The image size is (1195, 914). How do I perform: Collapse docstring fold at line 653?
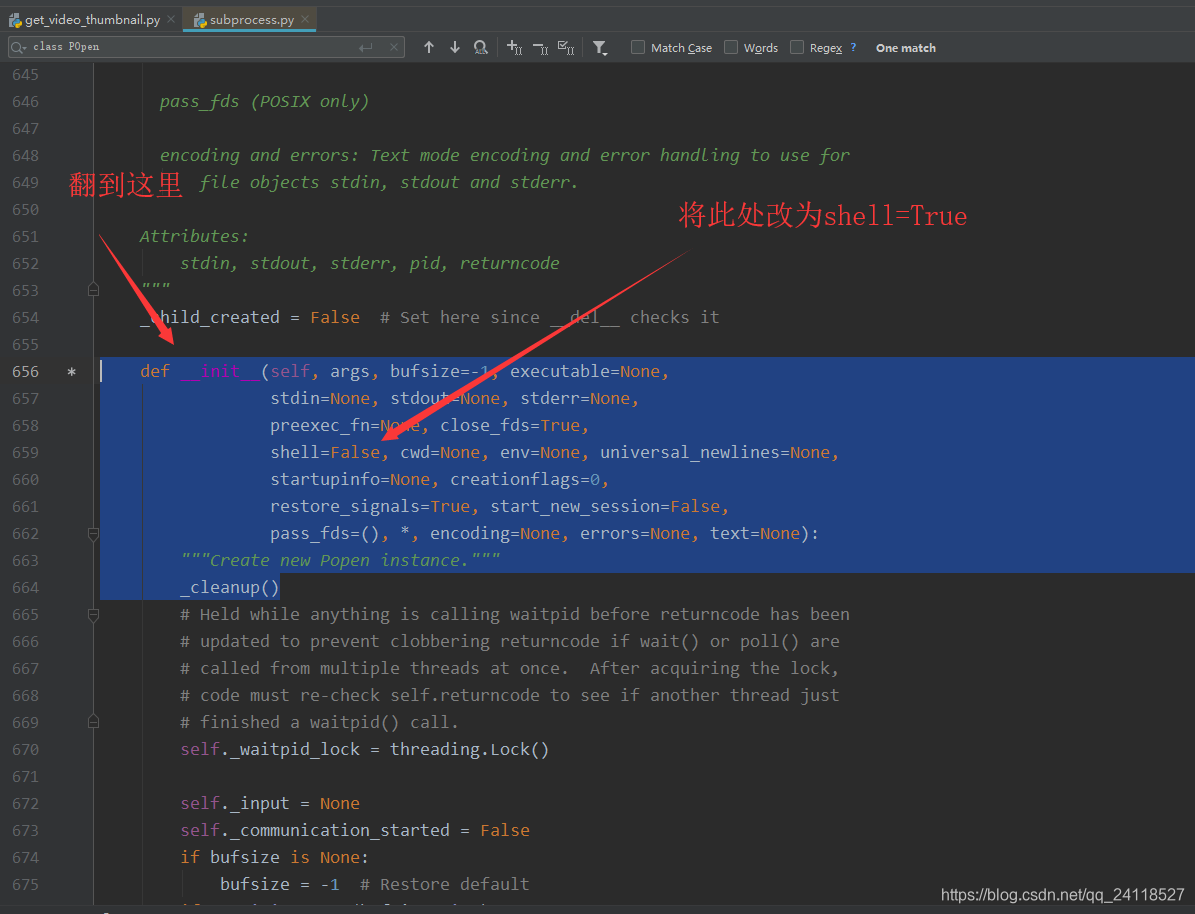coord(93,290)
